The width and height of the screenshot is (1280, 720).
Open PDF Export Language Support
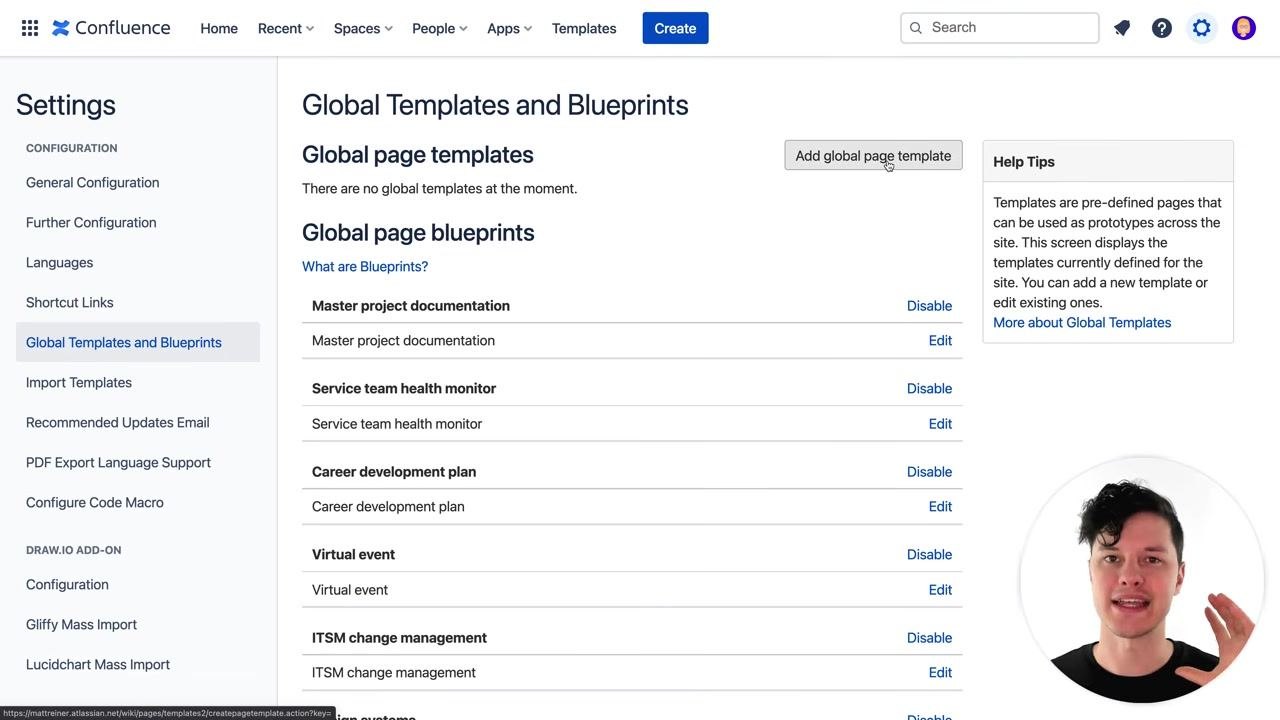point(118,462)
